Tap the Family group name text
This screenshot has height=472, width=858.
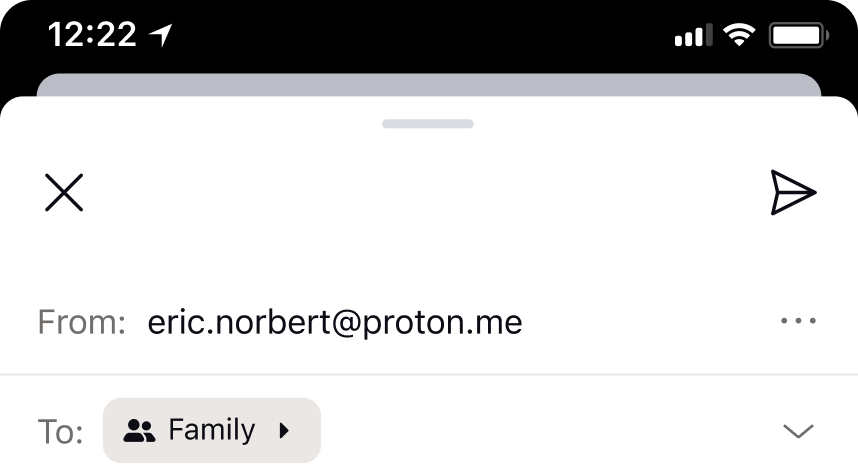(212, 430)
